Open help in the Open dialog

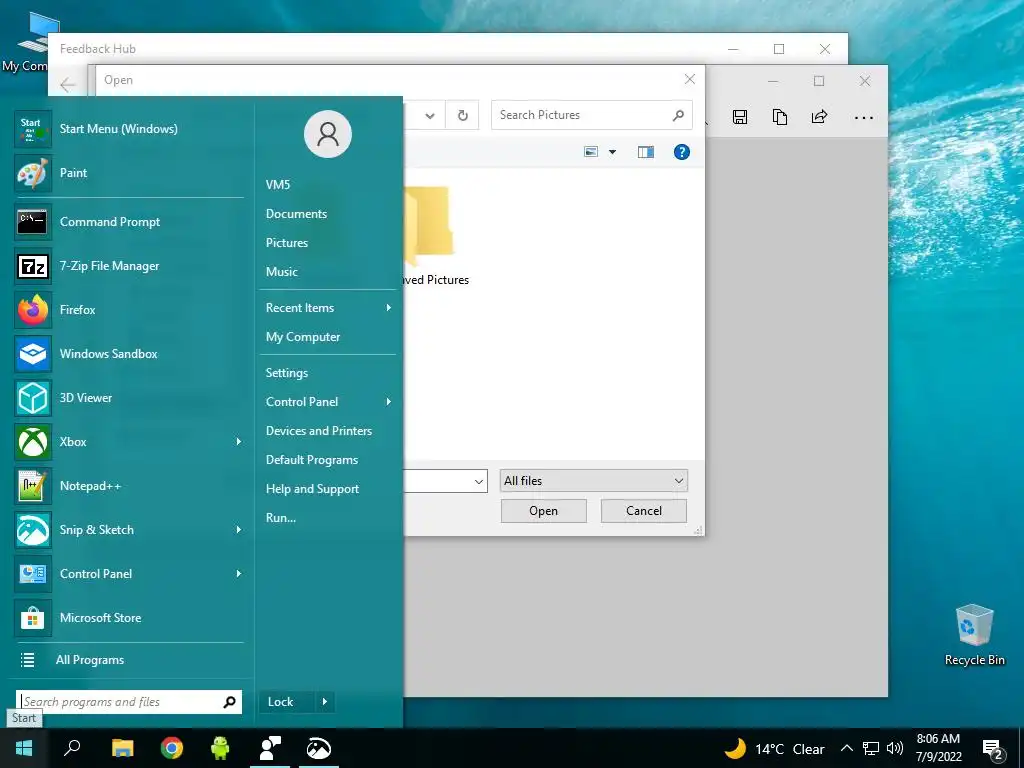click(681, 152)
